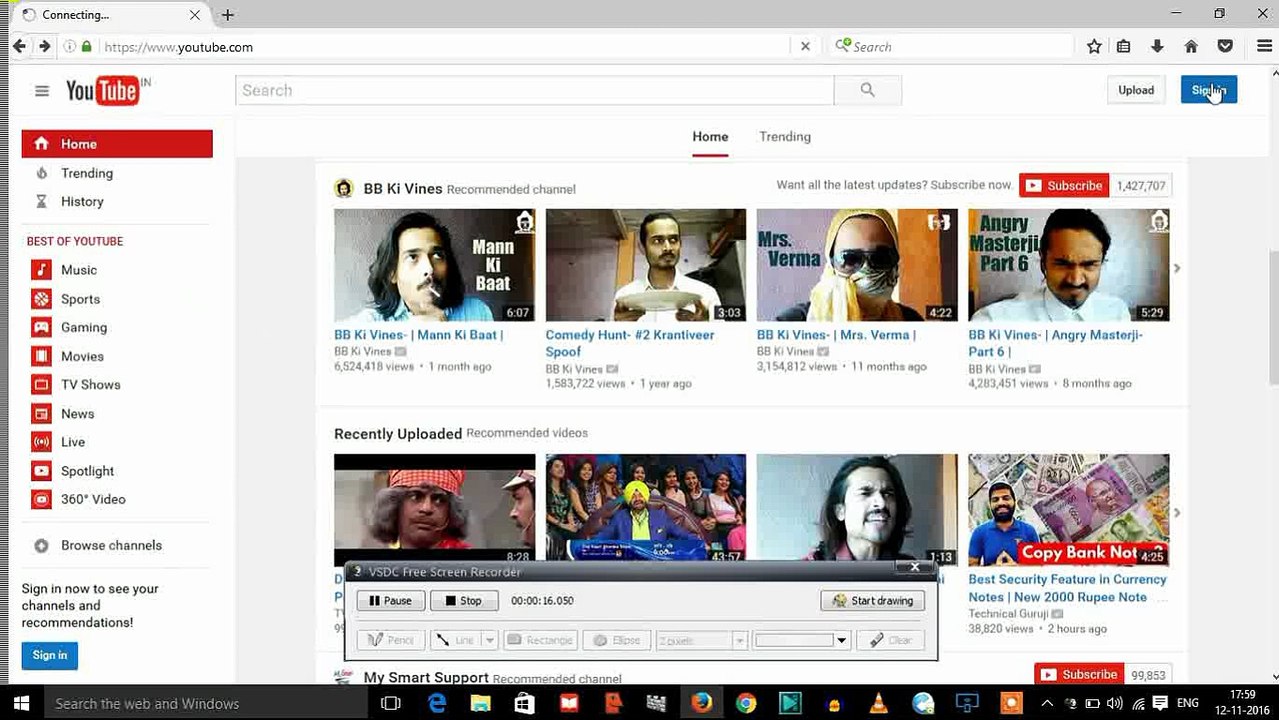Image resolution: width=1279 pixels, height=720 pixels.
Task: Show hidden system tray icons
Action: click(x=1047, y=703)
